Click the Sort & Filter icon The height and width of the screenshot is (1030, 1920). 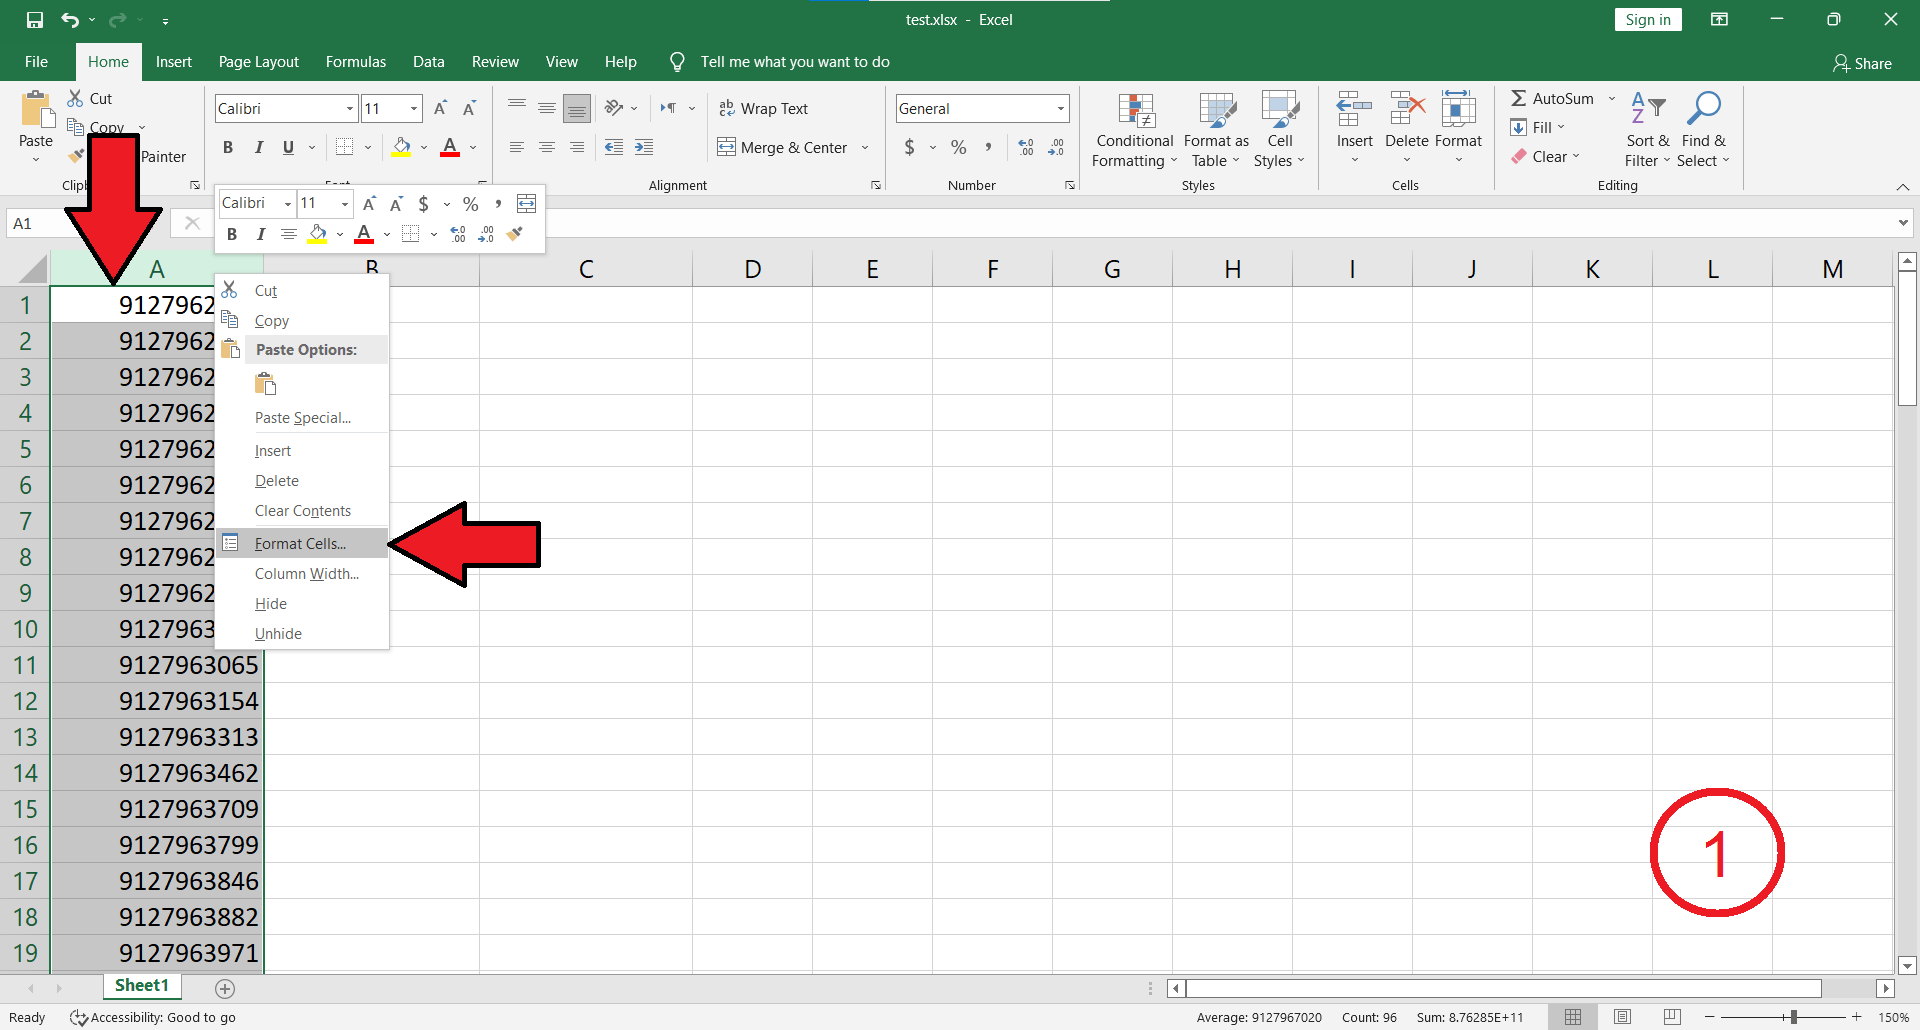pos(1647,110)
